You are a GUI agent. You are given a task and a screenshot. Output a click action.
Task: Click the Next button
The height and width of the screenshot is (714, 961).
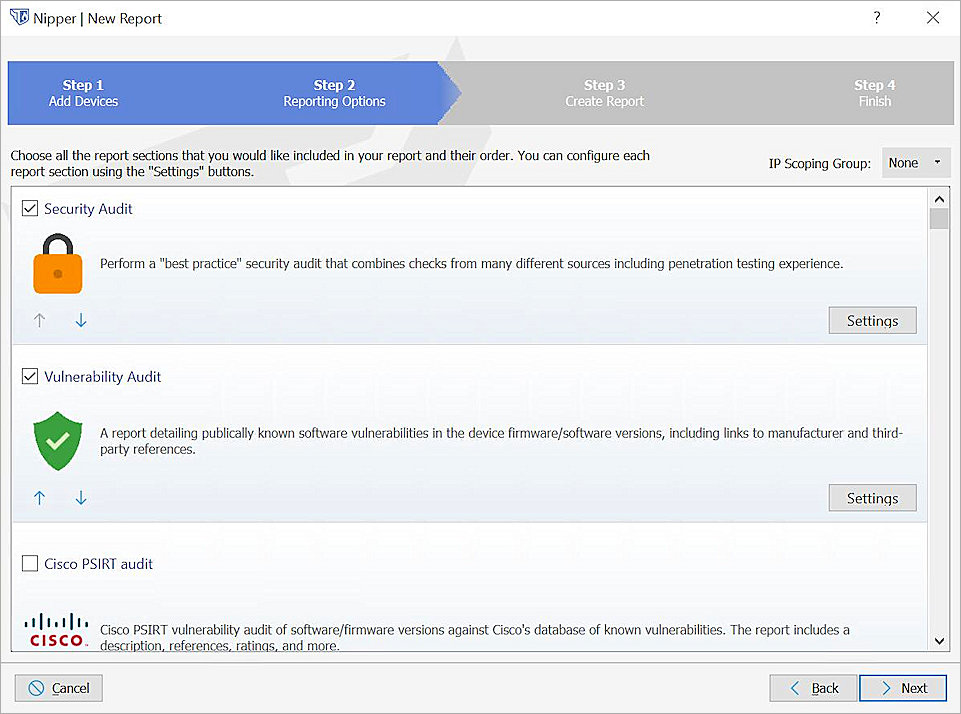click(902, 688)
